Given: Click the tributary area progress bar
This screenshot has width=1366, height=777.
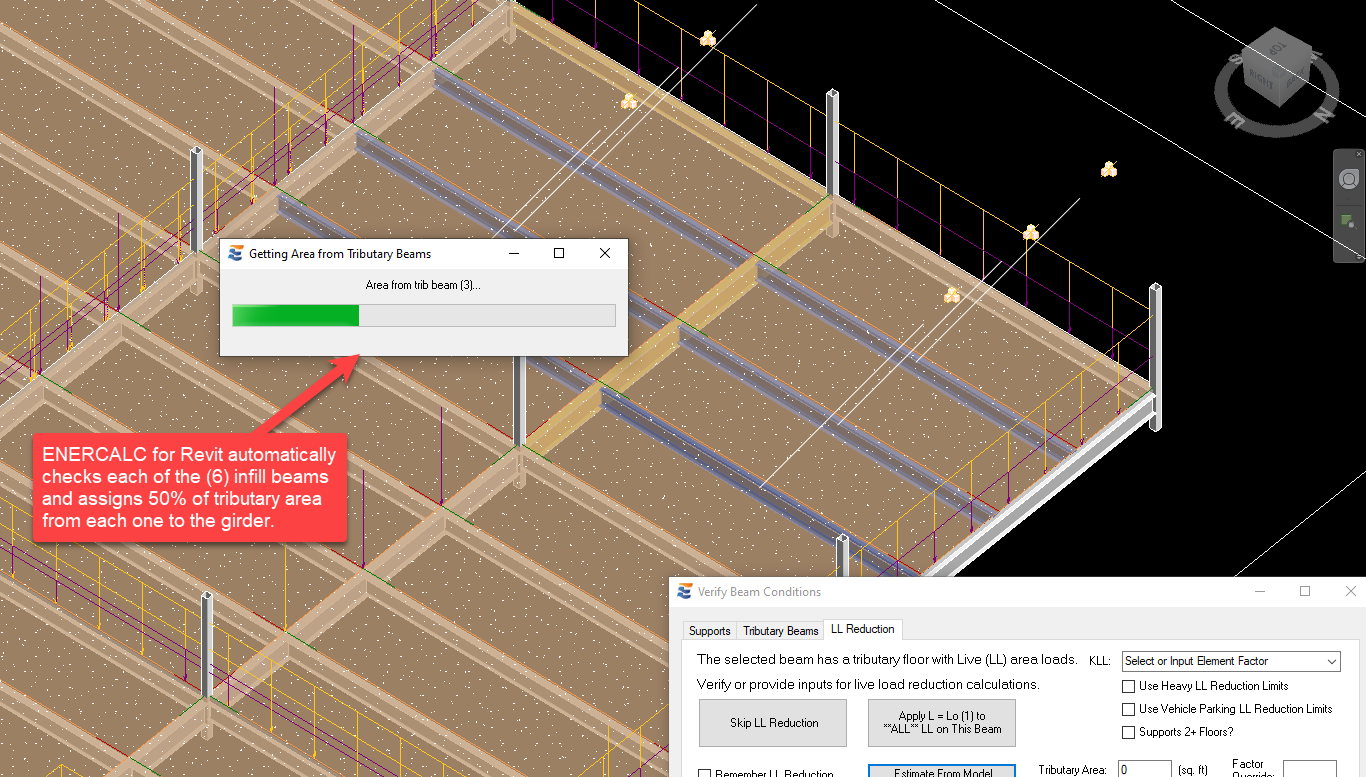Looking at the screenshot, I should click(424, 316).
